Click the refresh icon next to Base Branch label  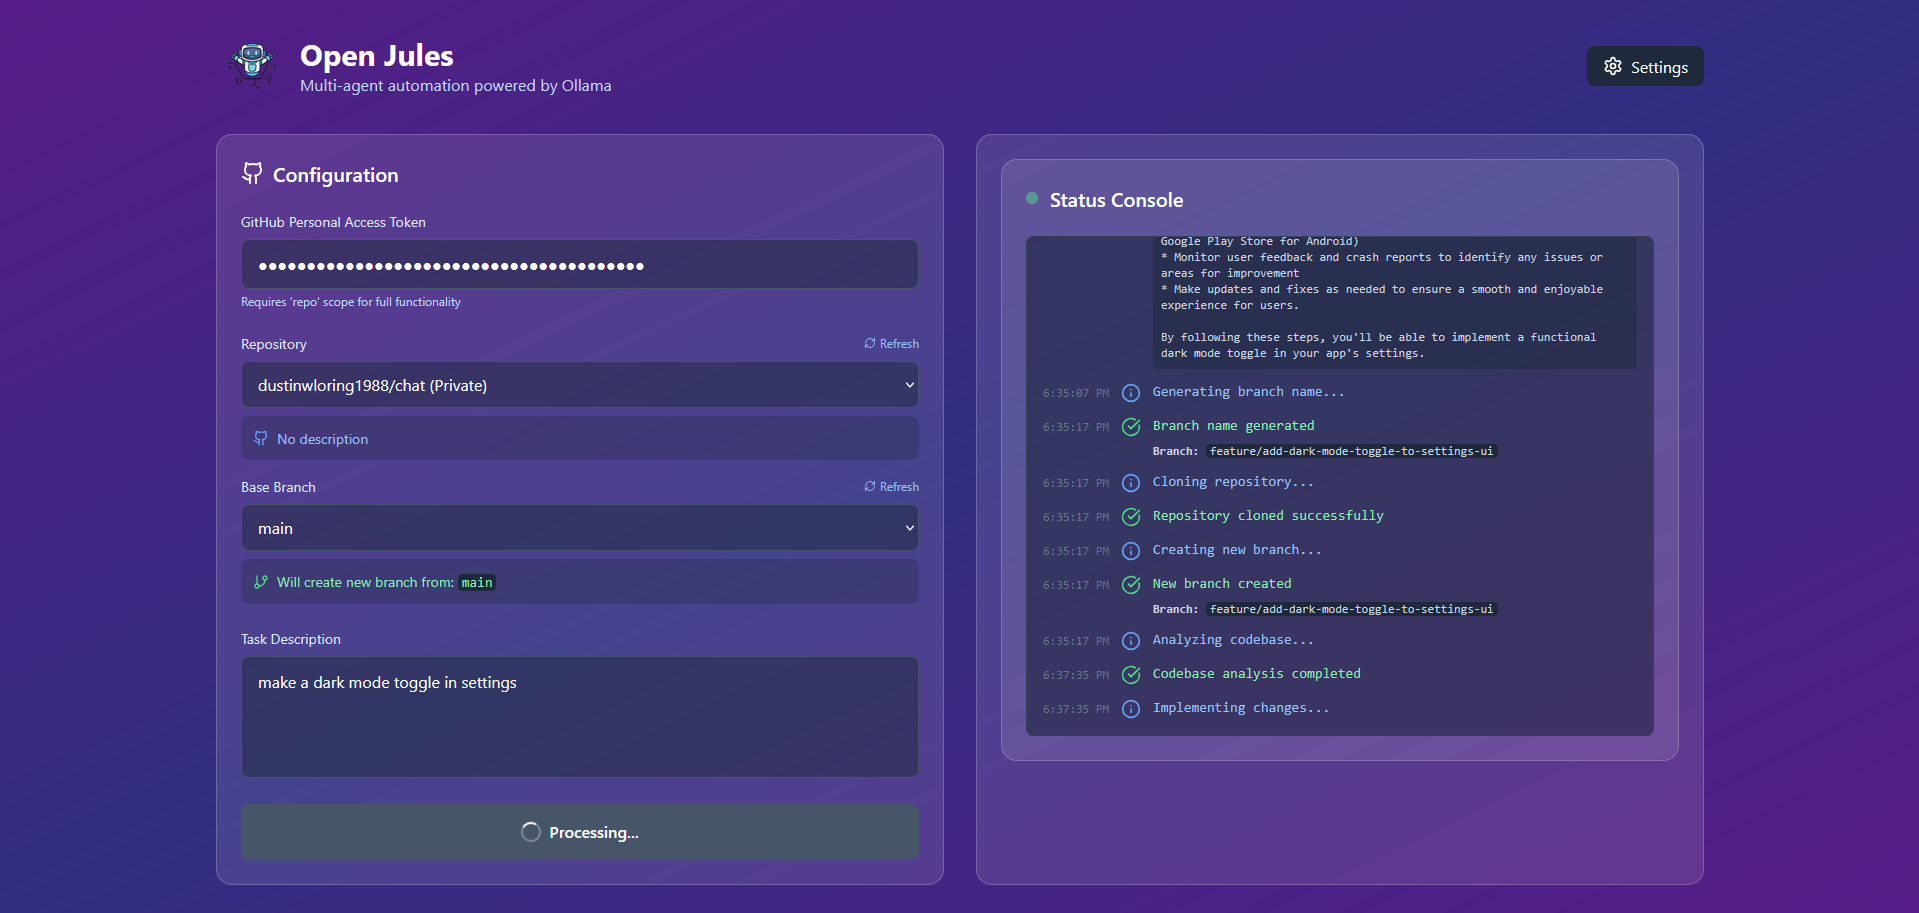[x=870, y=486]
